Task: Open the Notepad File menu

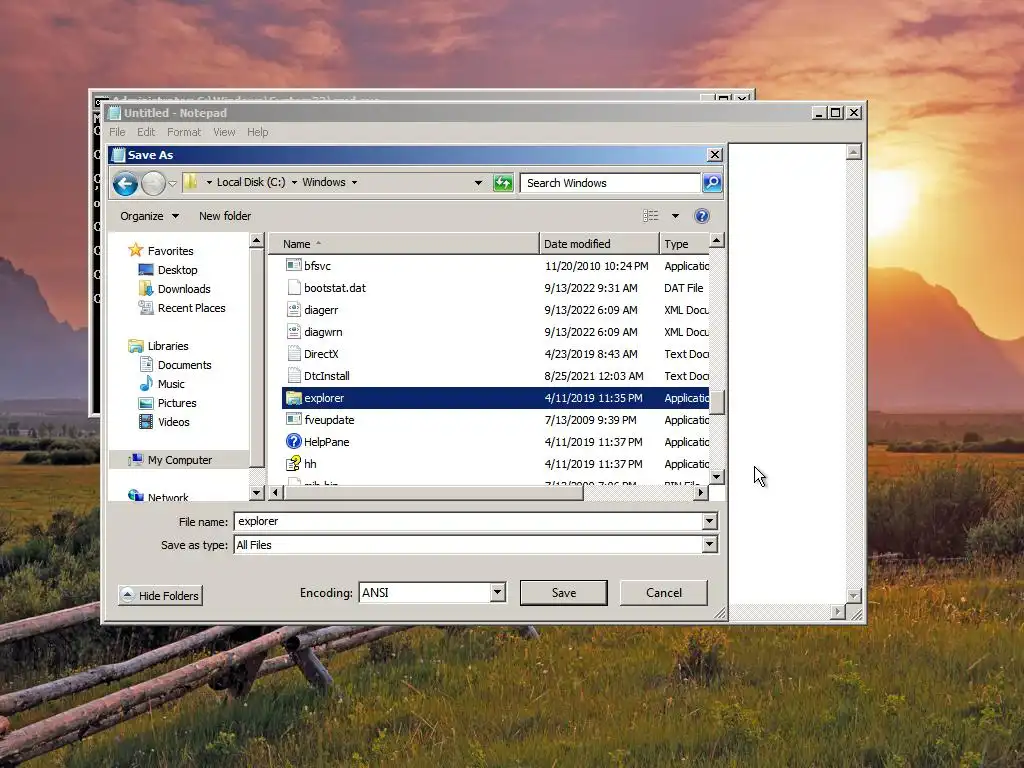Action: coord(118,132)
